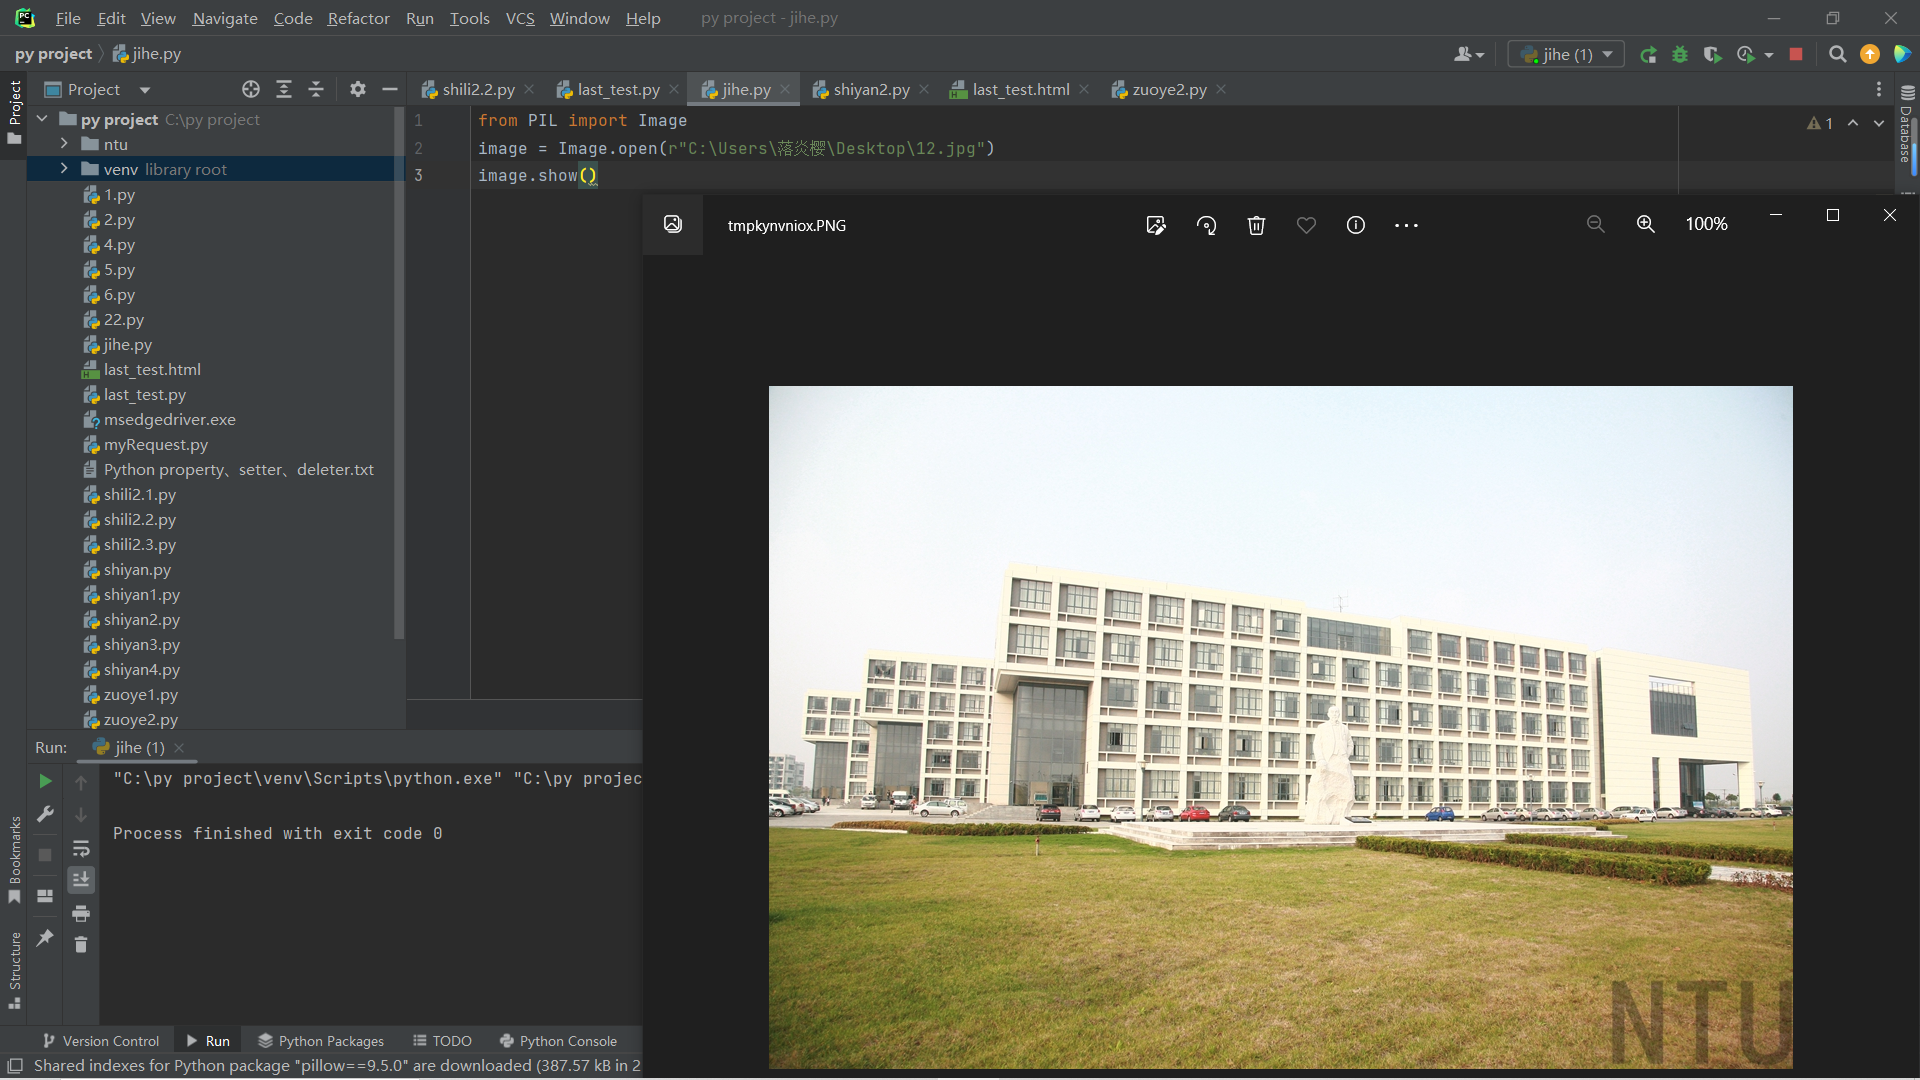The height and width of the screenshot is (1080, 1920).
Task: Click Select Opened File target icon
Action: click(x=250, y=90)
